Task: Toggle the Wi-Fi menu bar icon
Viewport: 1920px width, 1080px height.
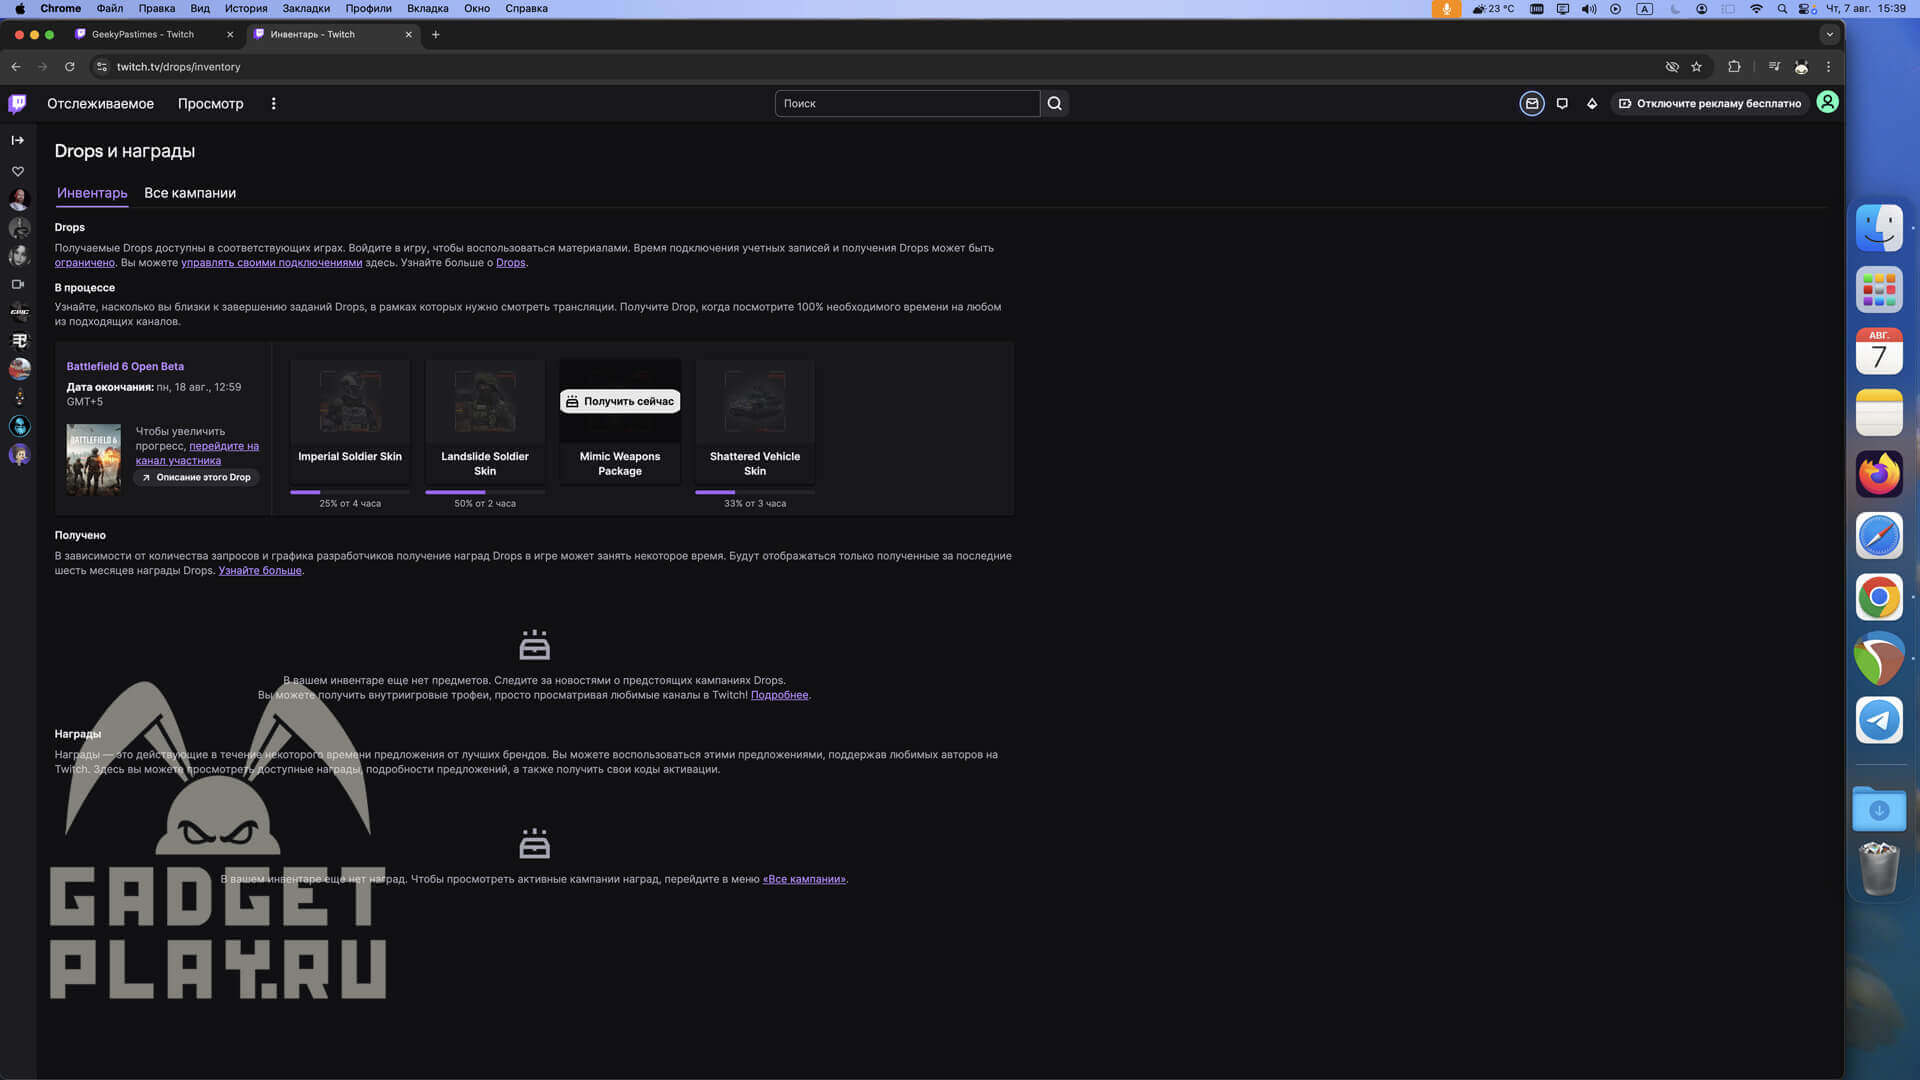Action: 1756,8
